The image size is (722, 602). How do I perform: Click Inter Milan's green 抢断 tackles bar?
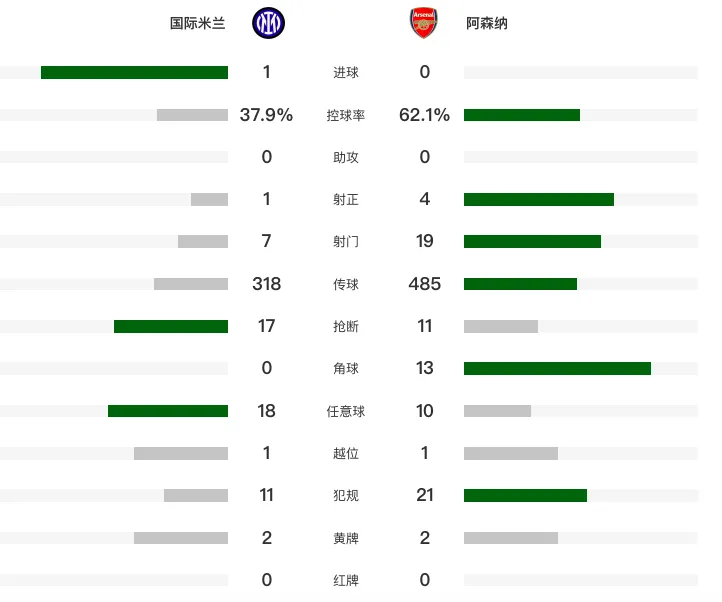tap(171, 327)
